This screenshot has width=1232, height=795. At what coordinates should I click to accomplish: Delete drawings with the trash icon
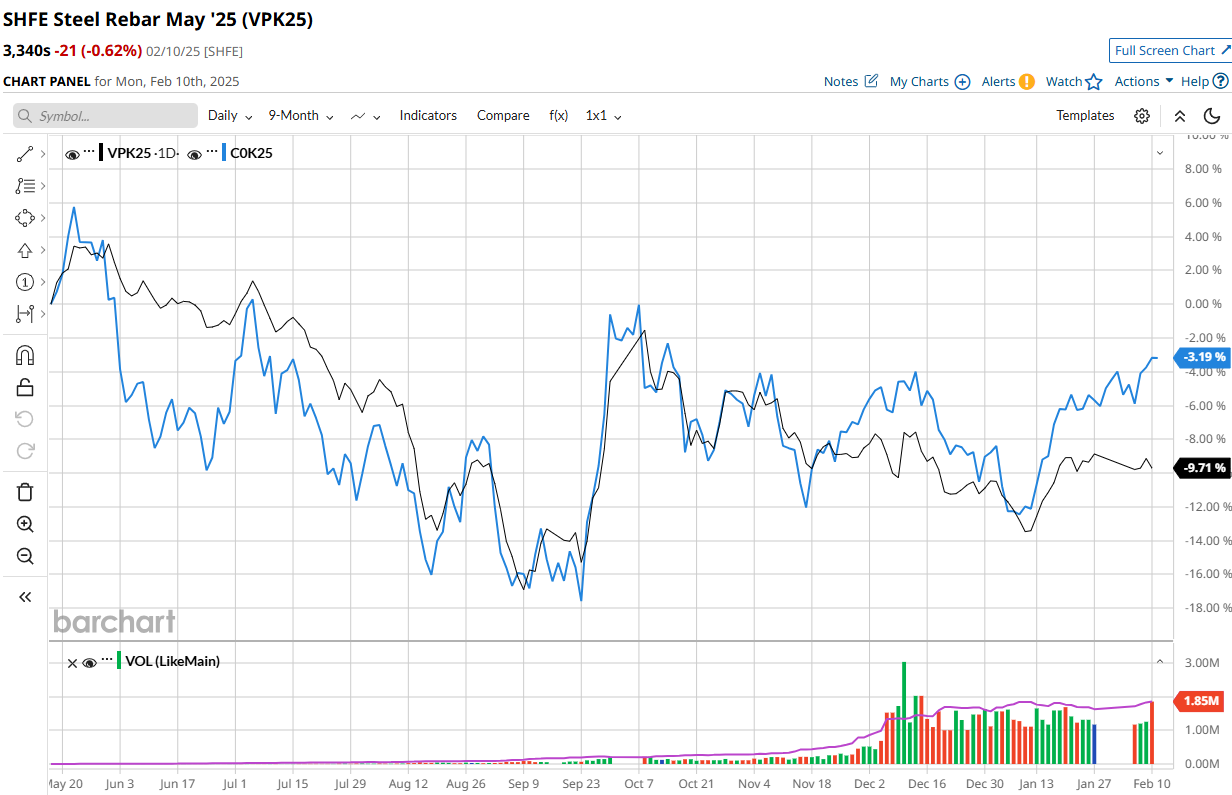tap(26, 491)
